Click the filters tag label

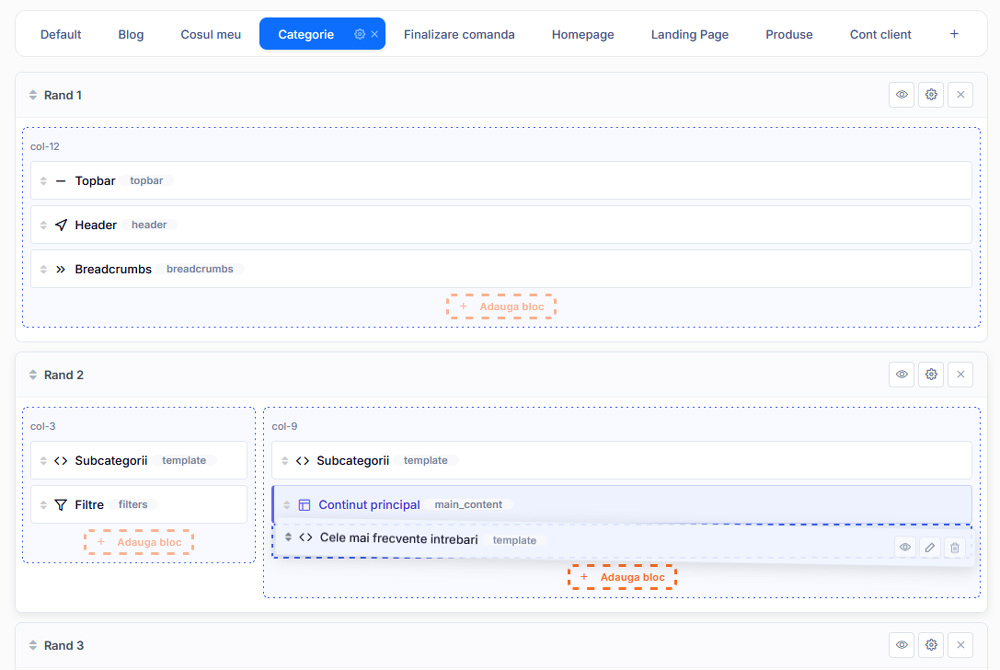(x=133, y=504)
